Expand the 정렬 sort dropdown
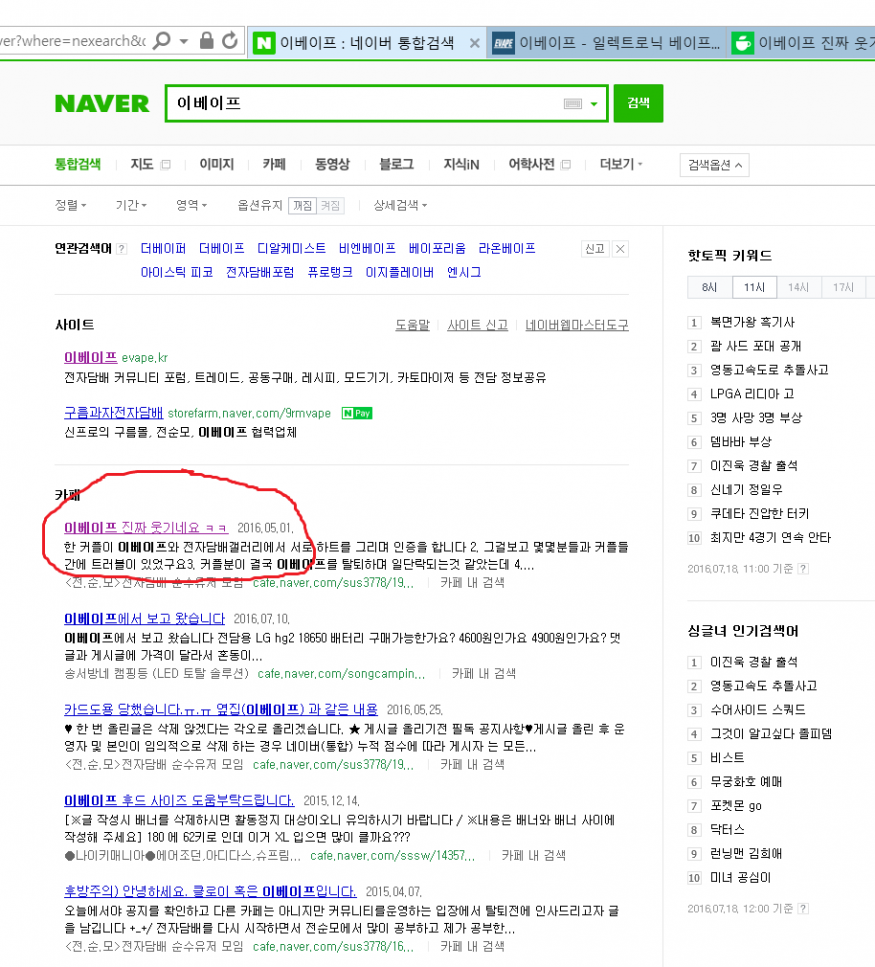This screenshot has height=967, width=875. (70, 205)
